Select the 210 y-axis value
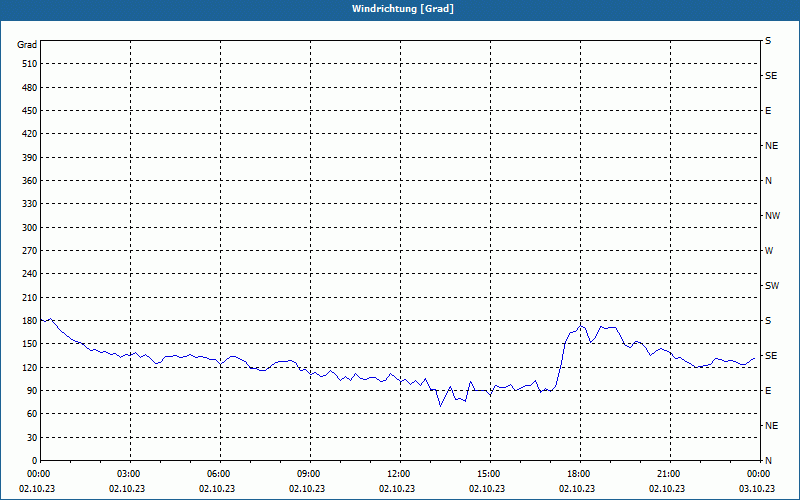The height and width of the screenshot is (500, 800). pyautogui.click(x=30, y=297)
